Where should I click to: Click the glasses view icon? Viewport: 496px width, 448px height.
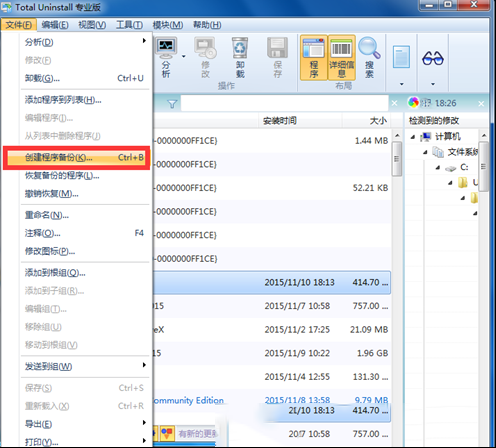(433, 58)
